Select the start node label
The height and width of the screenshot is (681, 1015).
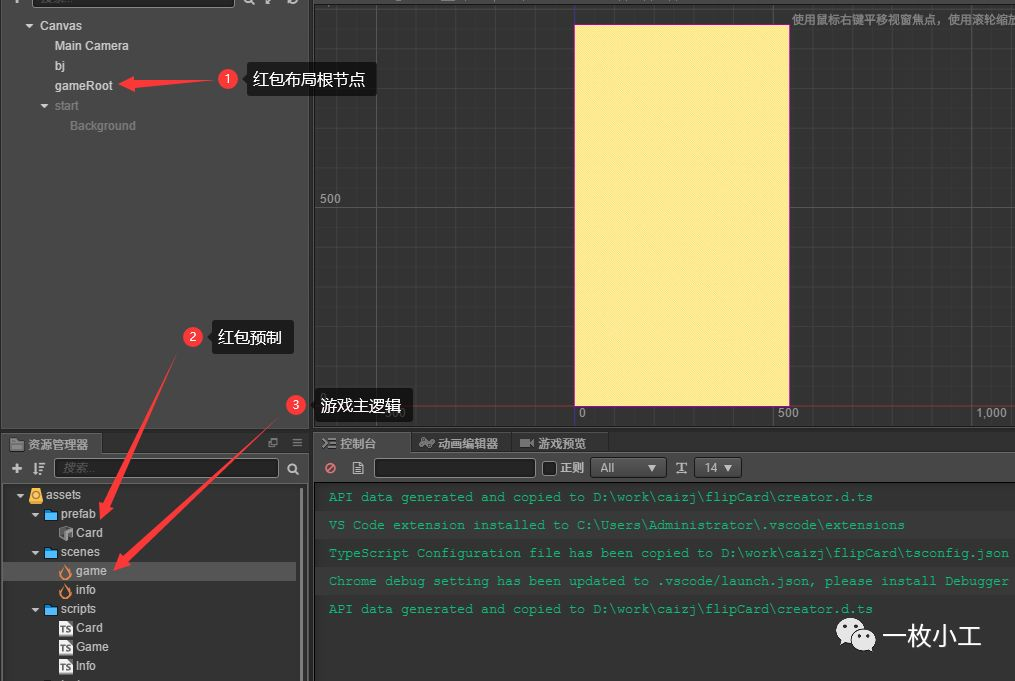(x=67, y=106)
